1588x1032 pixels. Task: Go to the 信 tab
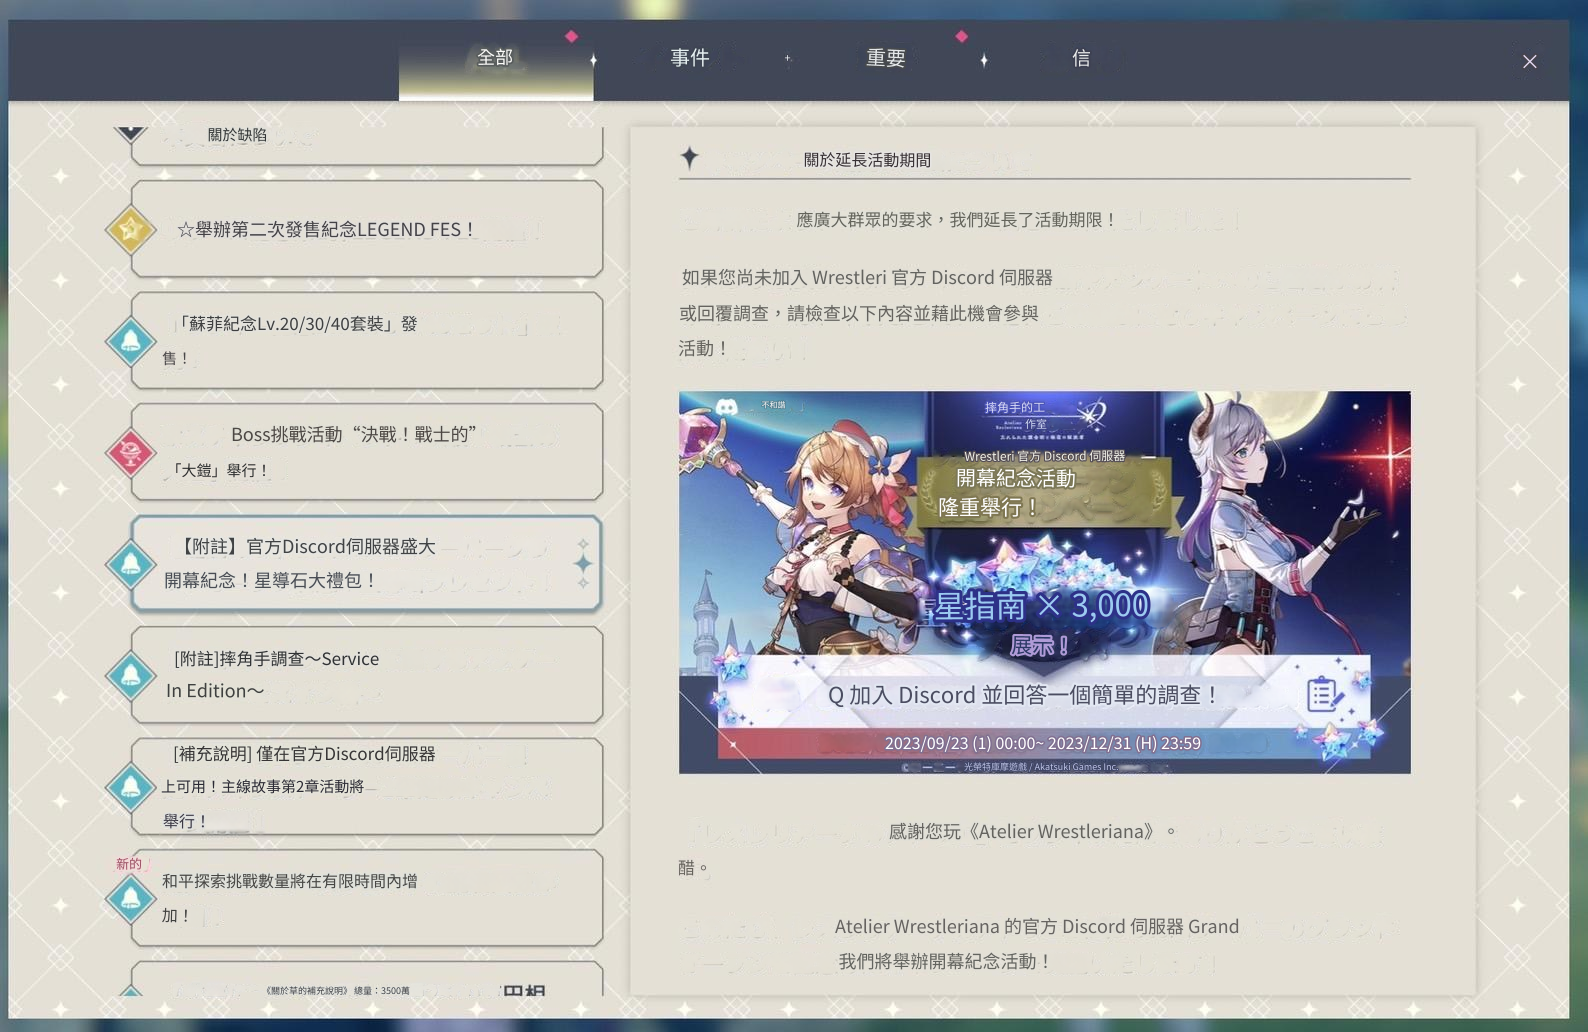pos(1080,59)
